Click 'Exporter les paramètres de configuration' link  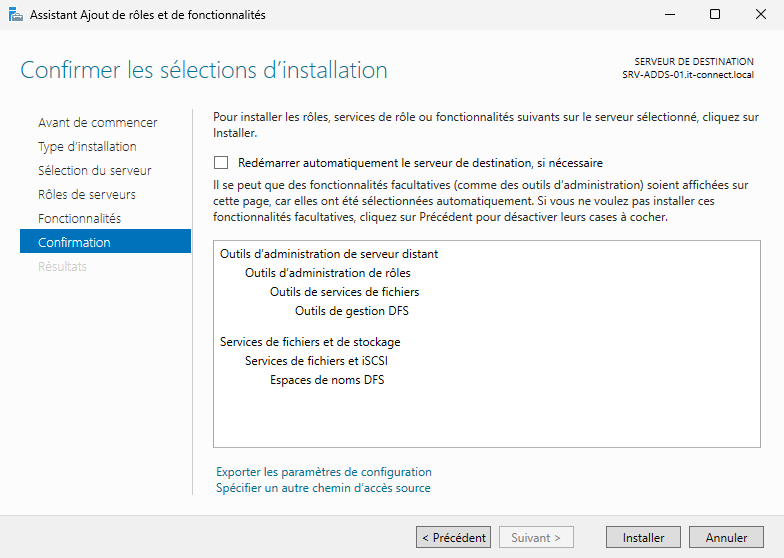point(323,472)
